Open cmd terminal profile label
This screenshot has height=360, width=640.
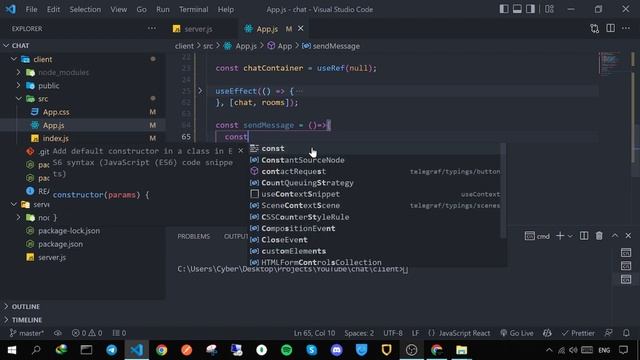tap(537, 236)
